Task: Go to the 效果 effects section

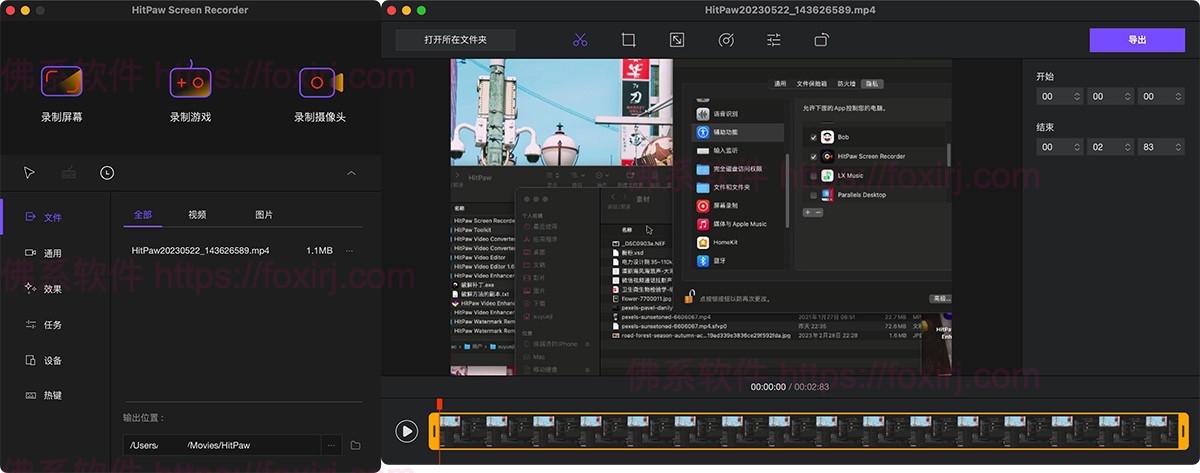Action: point(44,289)
